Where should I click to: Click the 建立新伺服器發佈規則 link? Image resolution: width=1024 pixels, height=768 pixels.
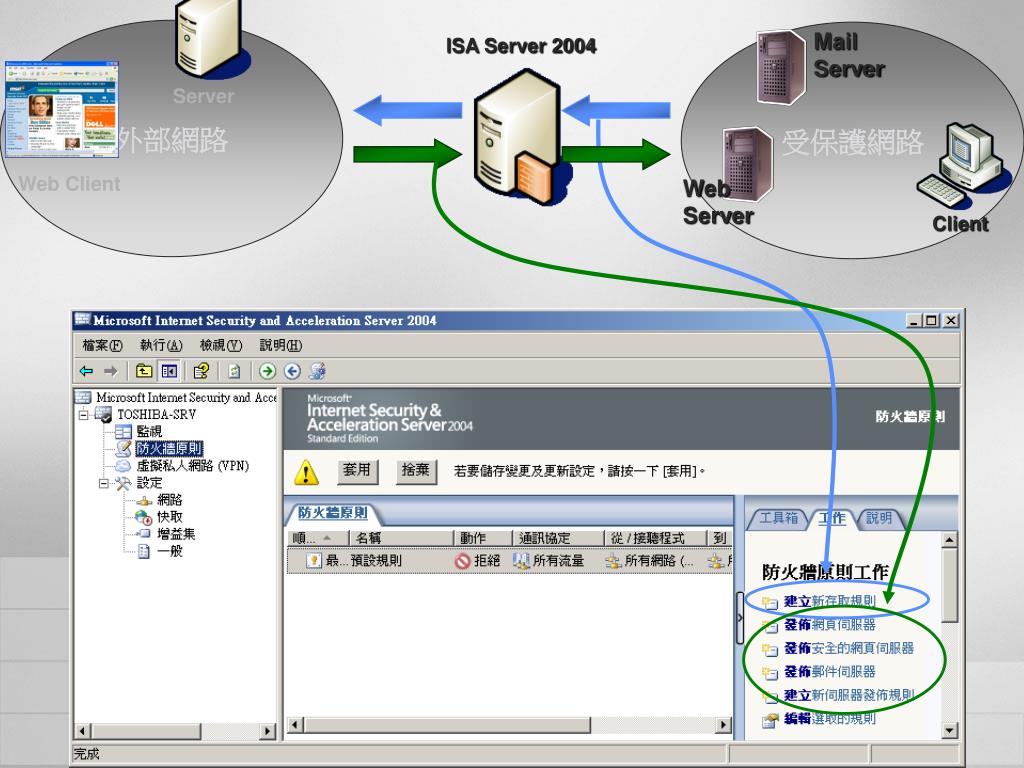(x=849, y=695)
